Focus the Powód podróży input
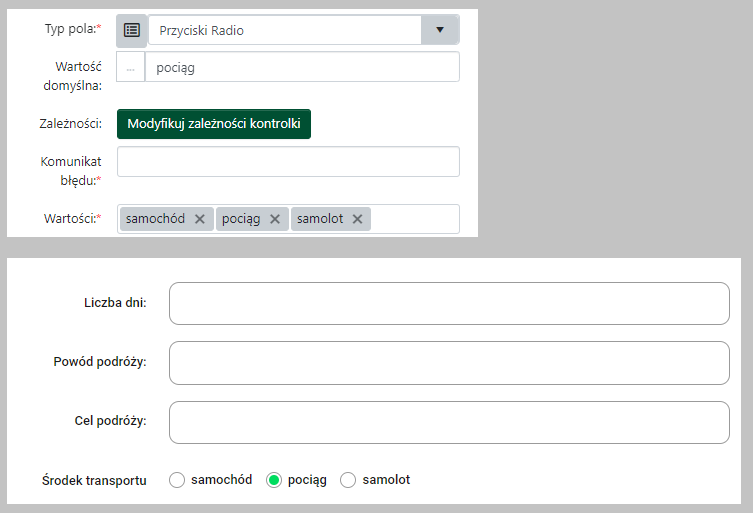The image size is (753, 513). click(449, 363)
